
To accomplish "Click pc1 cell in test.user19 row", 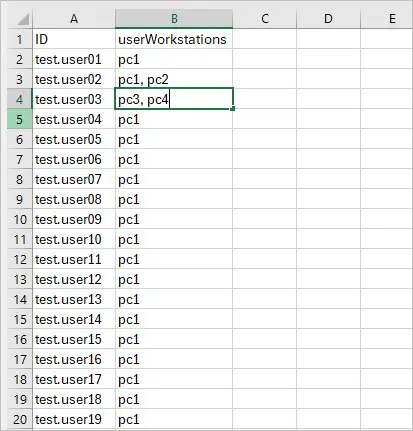I will point(174,419).
